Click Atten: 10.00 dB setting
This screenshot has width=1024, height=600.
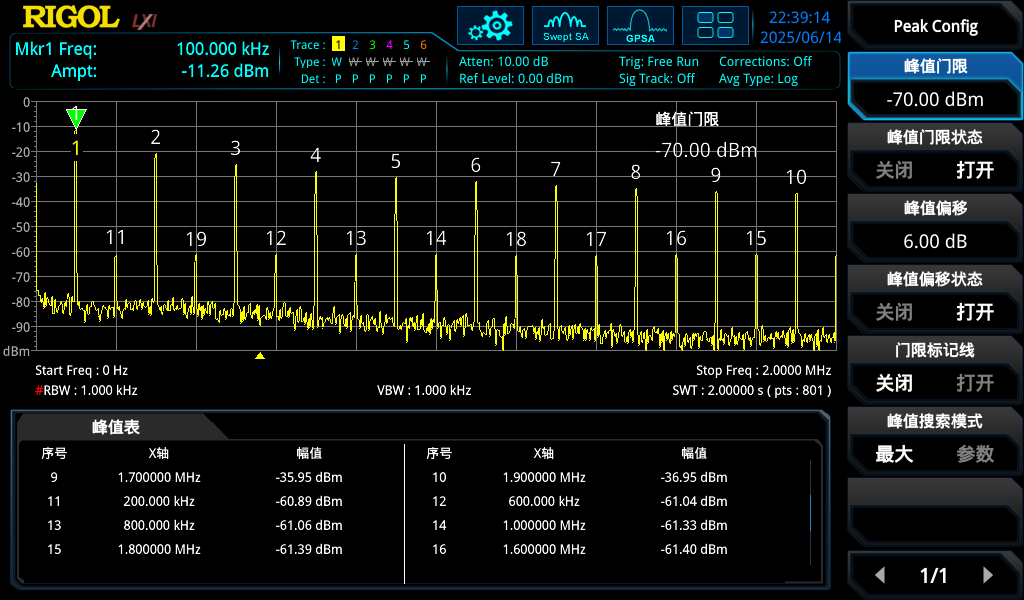coord(504,61)
